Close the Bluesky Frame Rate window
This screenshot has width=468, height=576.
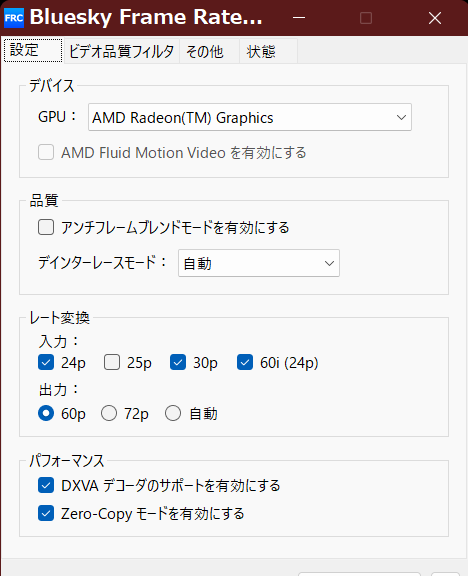pyautogui.click(x=435, y=18)
